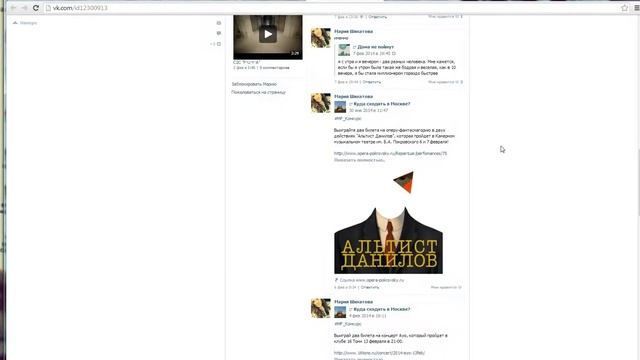Reply to the Альтист Данилов post via Ответить
Viewport: 640px width, 360px height.
[x=370, y=287]
